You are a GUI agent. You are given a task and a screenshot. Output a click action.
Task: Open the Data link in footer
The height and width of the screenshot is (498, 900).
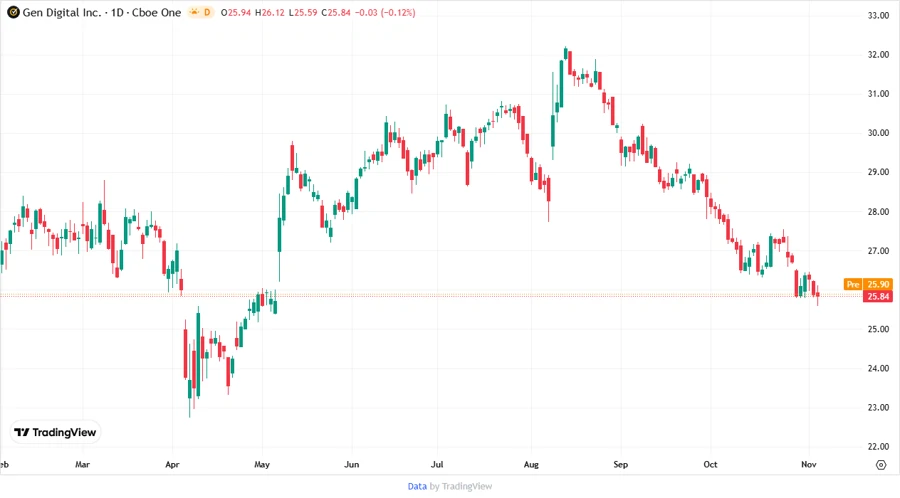(417, 486)
